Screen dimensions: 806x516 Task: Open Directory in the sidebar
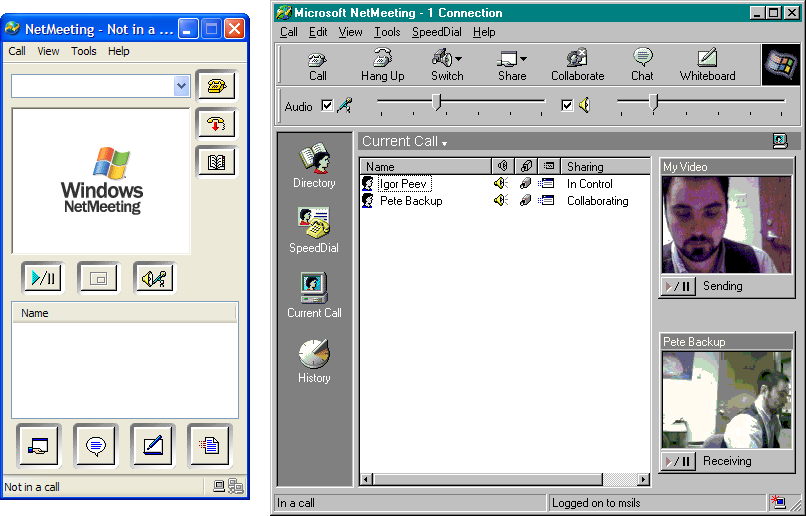pyautogui.click(x=314, y=165)
